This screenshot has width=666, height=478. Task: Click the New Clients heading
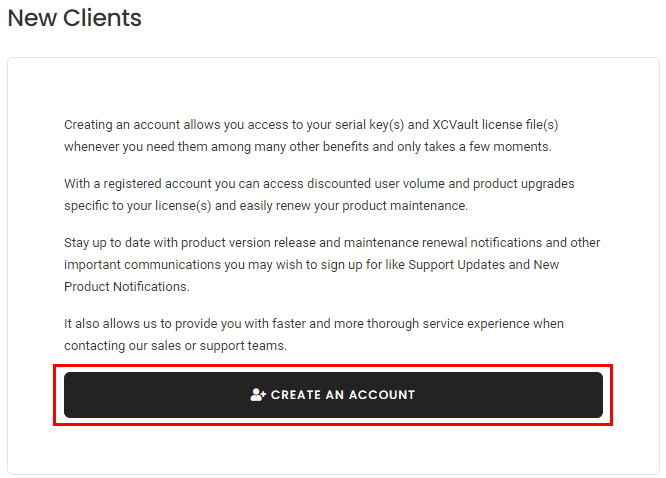point(74,18)
